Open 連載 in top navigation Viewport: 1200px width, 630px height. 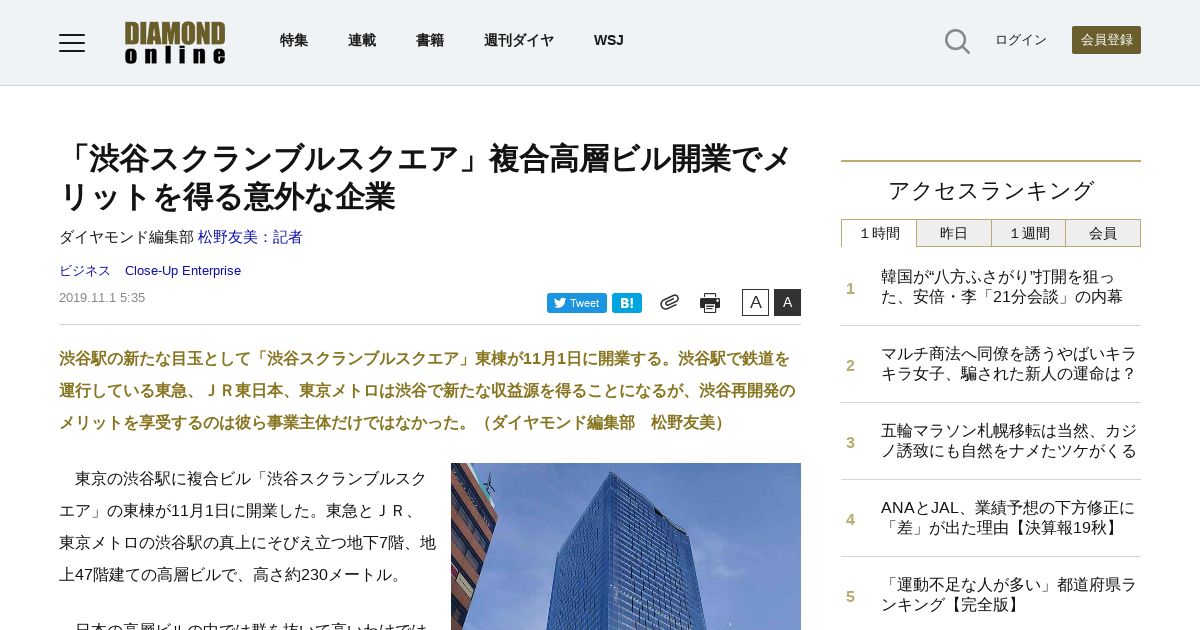click(362, 40)
